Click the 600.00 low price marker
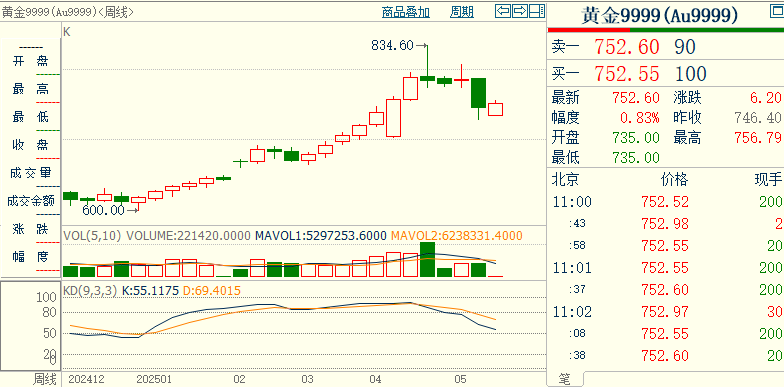The image size is (784, 387). (103, 210)
